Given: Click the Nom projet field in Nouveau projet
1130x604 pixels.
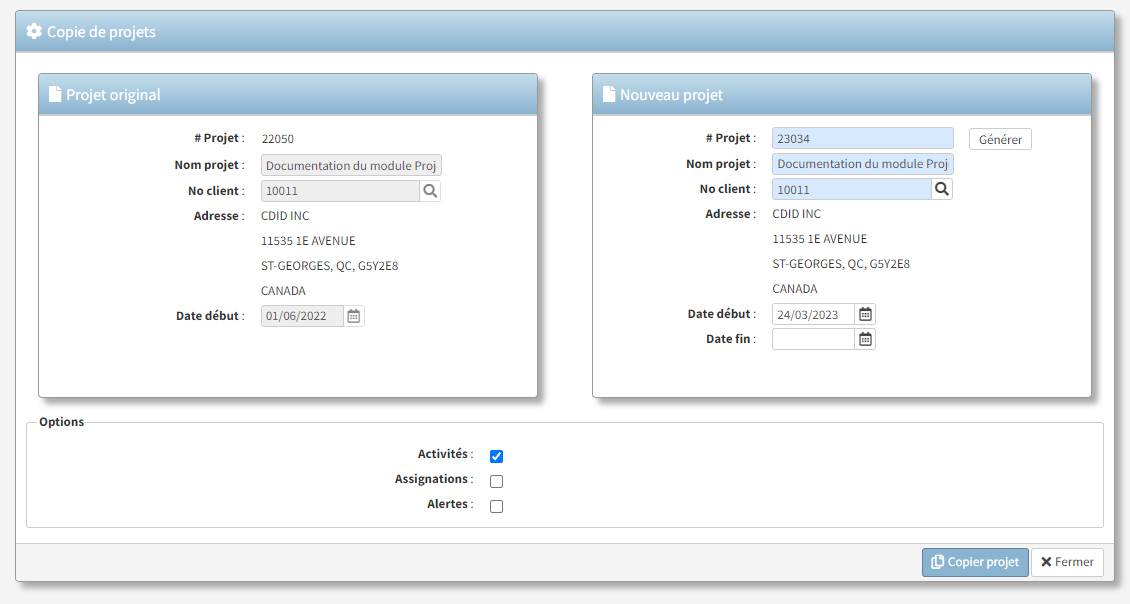Looking at the screenshot, I should [862, 163].
